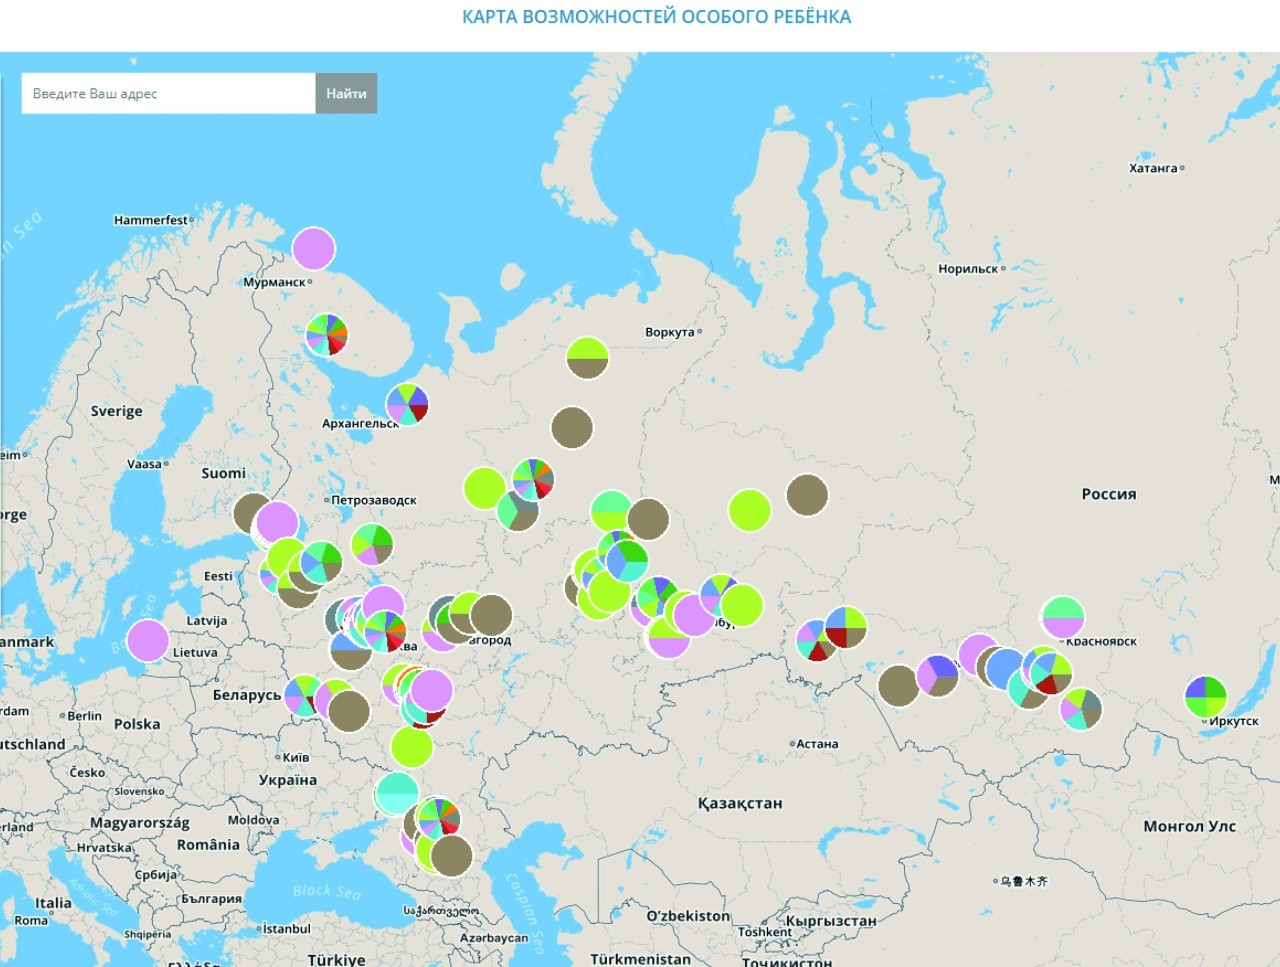Open the purple-brown-blue pie marker right of brown marker
The width and height of the screenshot is (1280, 967).
click(937, 676)
